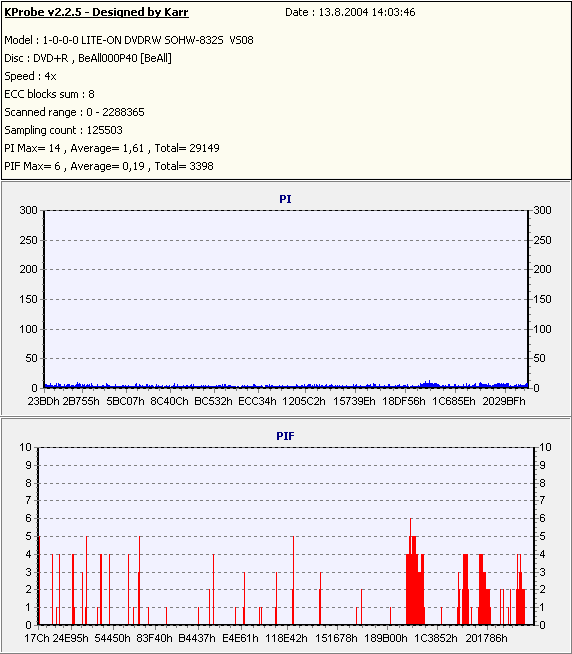The image size is (572, 654).
Task: Click the 118E42h label on PIF axis
Action: (x=286, y=638)
